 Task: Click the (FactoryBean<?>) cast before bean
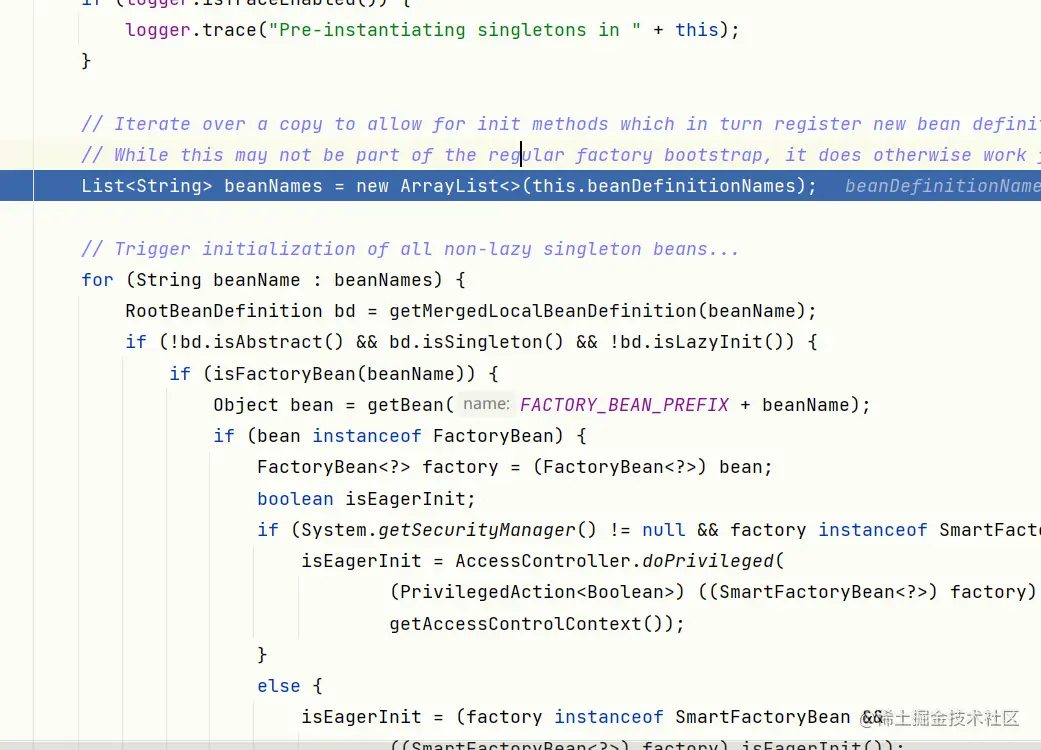click(619, 467)
